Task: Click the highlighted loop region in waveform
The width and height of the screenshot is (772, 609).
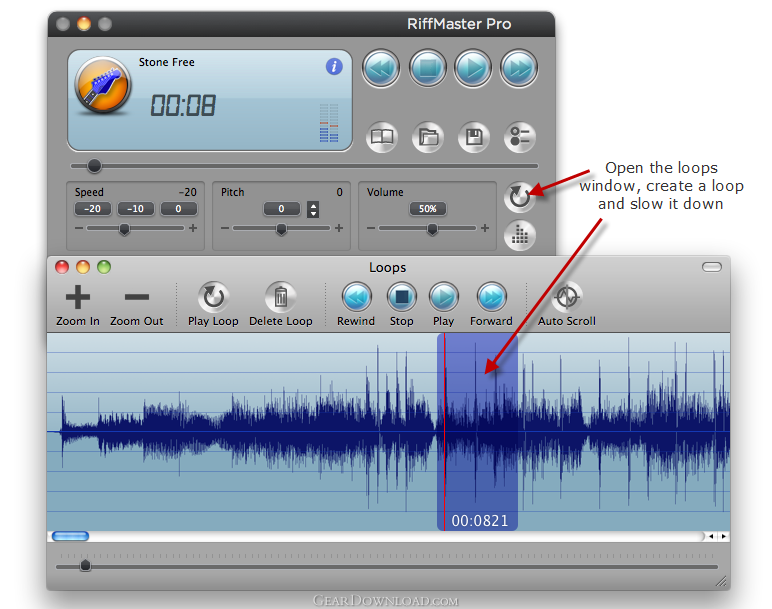Action: click(477, 432)
